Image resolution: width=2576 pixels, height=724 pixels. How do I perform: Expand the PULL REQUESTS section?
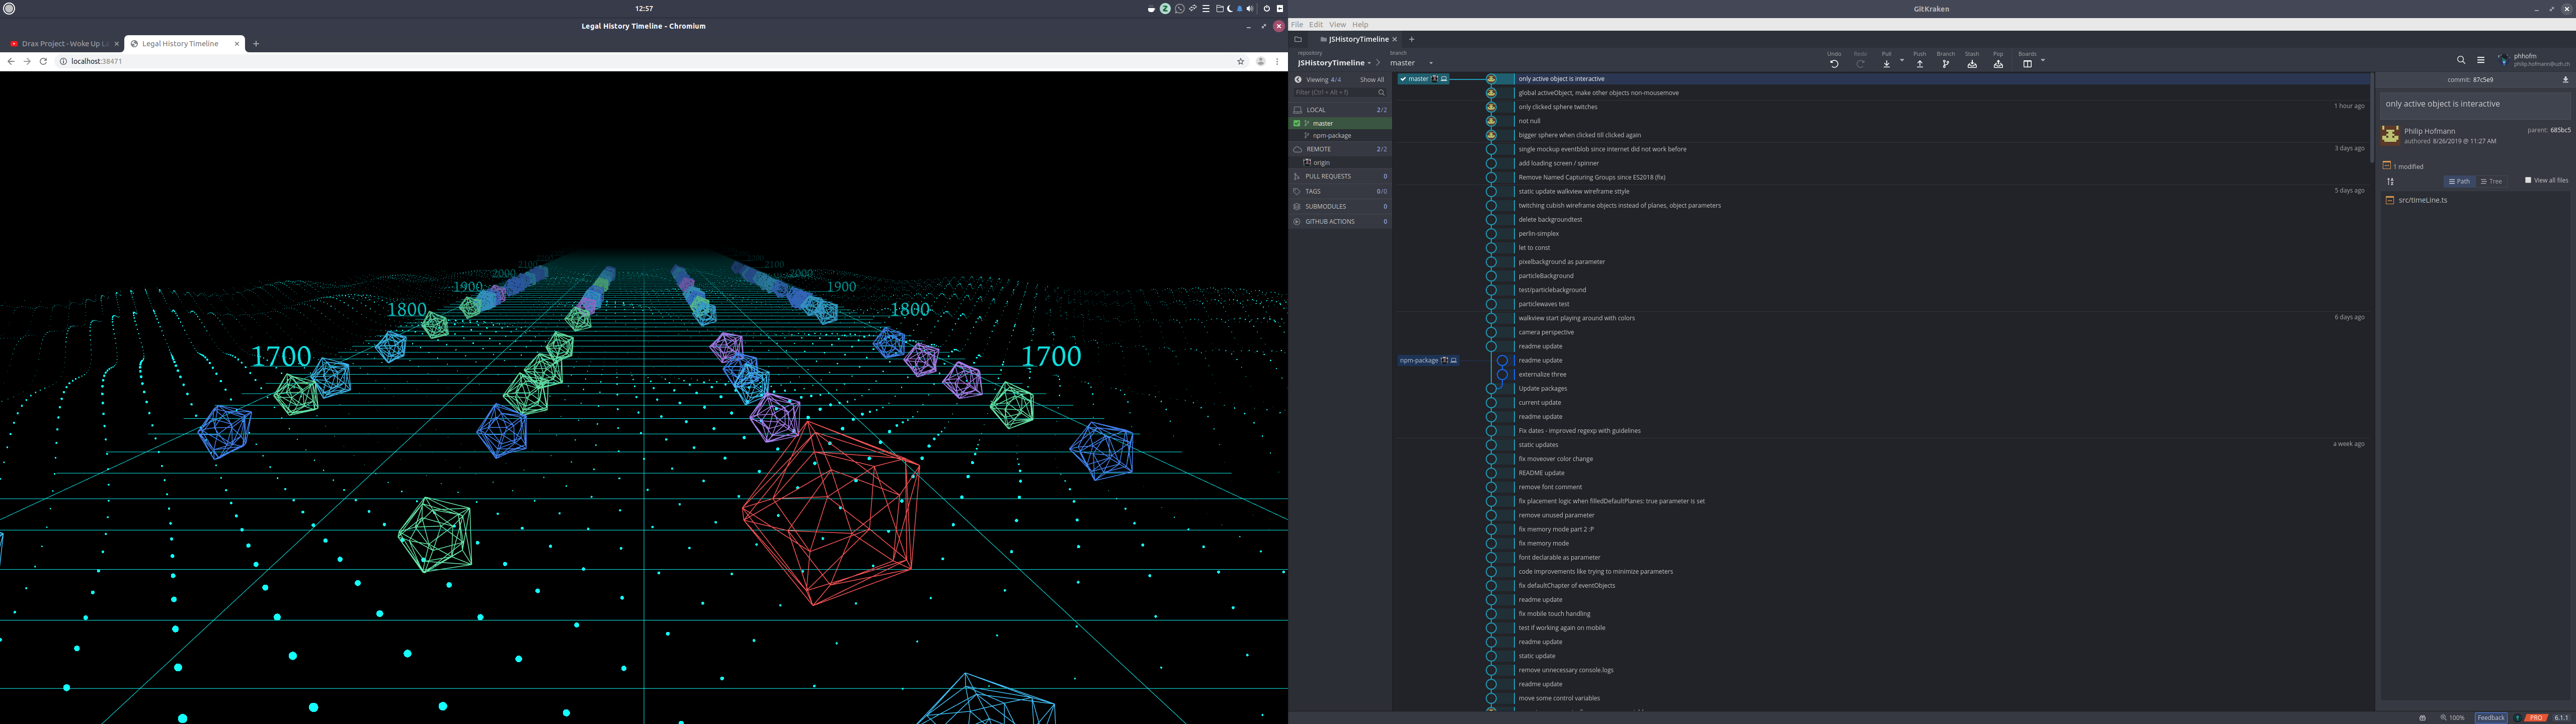tap(1340, 176)
